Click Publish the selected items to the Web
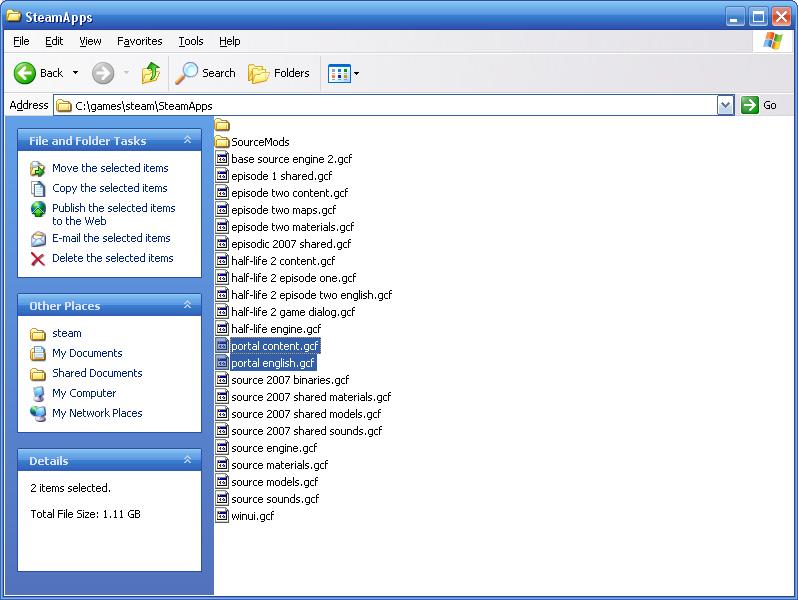The height and width of the screenshot is (600, 798). [113, 214]
